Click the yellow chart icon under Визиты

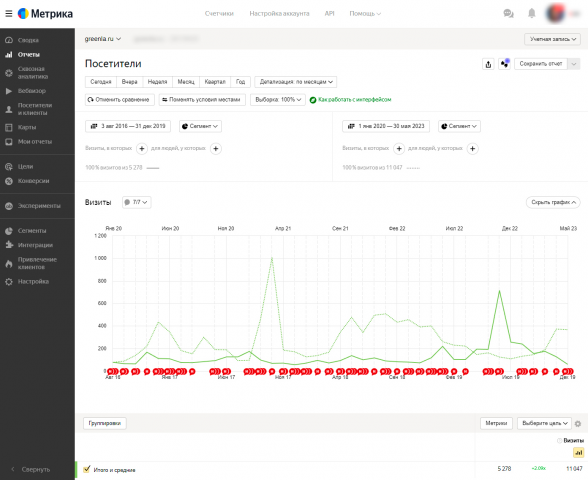578,453
